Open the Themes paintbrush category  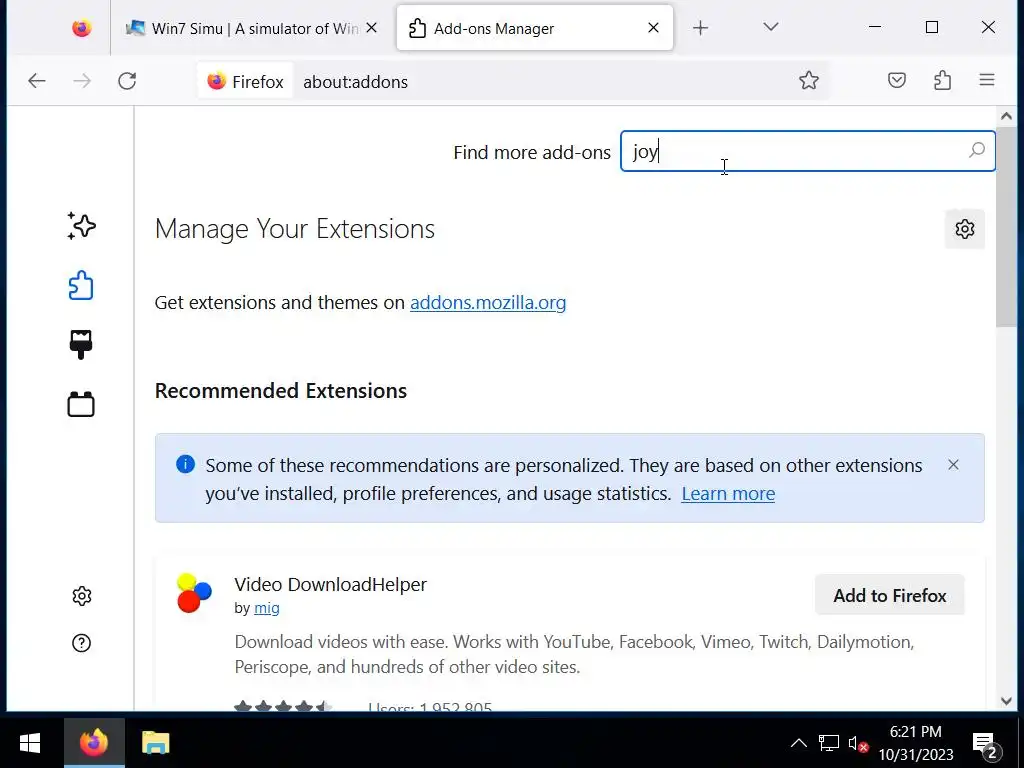(x=81, y=344)
